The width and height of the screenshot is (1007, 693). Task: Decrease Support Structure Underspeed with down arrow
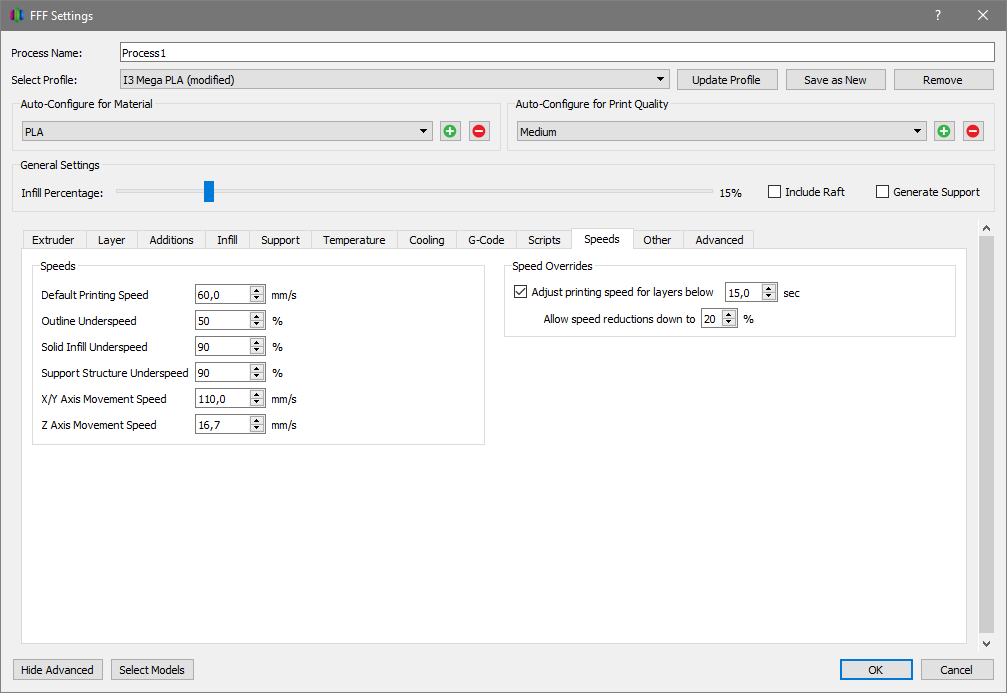257,377
